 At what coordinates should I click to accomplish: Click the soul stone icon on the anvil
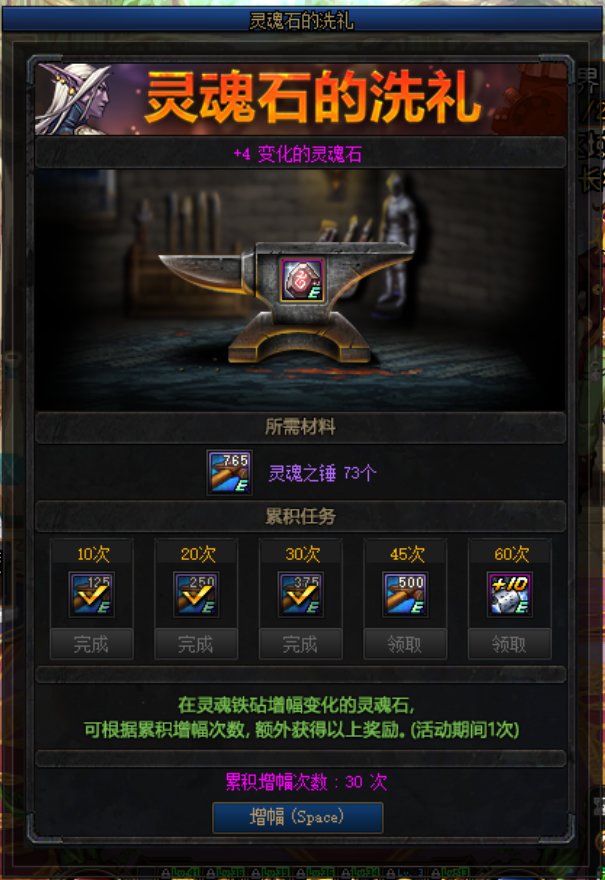302,280
